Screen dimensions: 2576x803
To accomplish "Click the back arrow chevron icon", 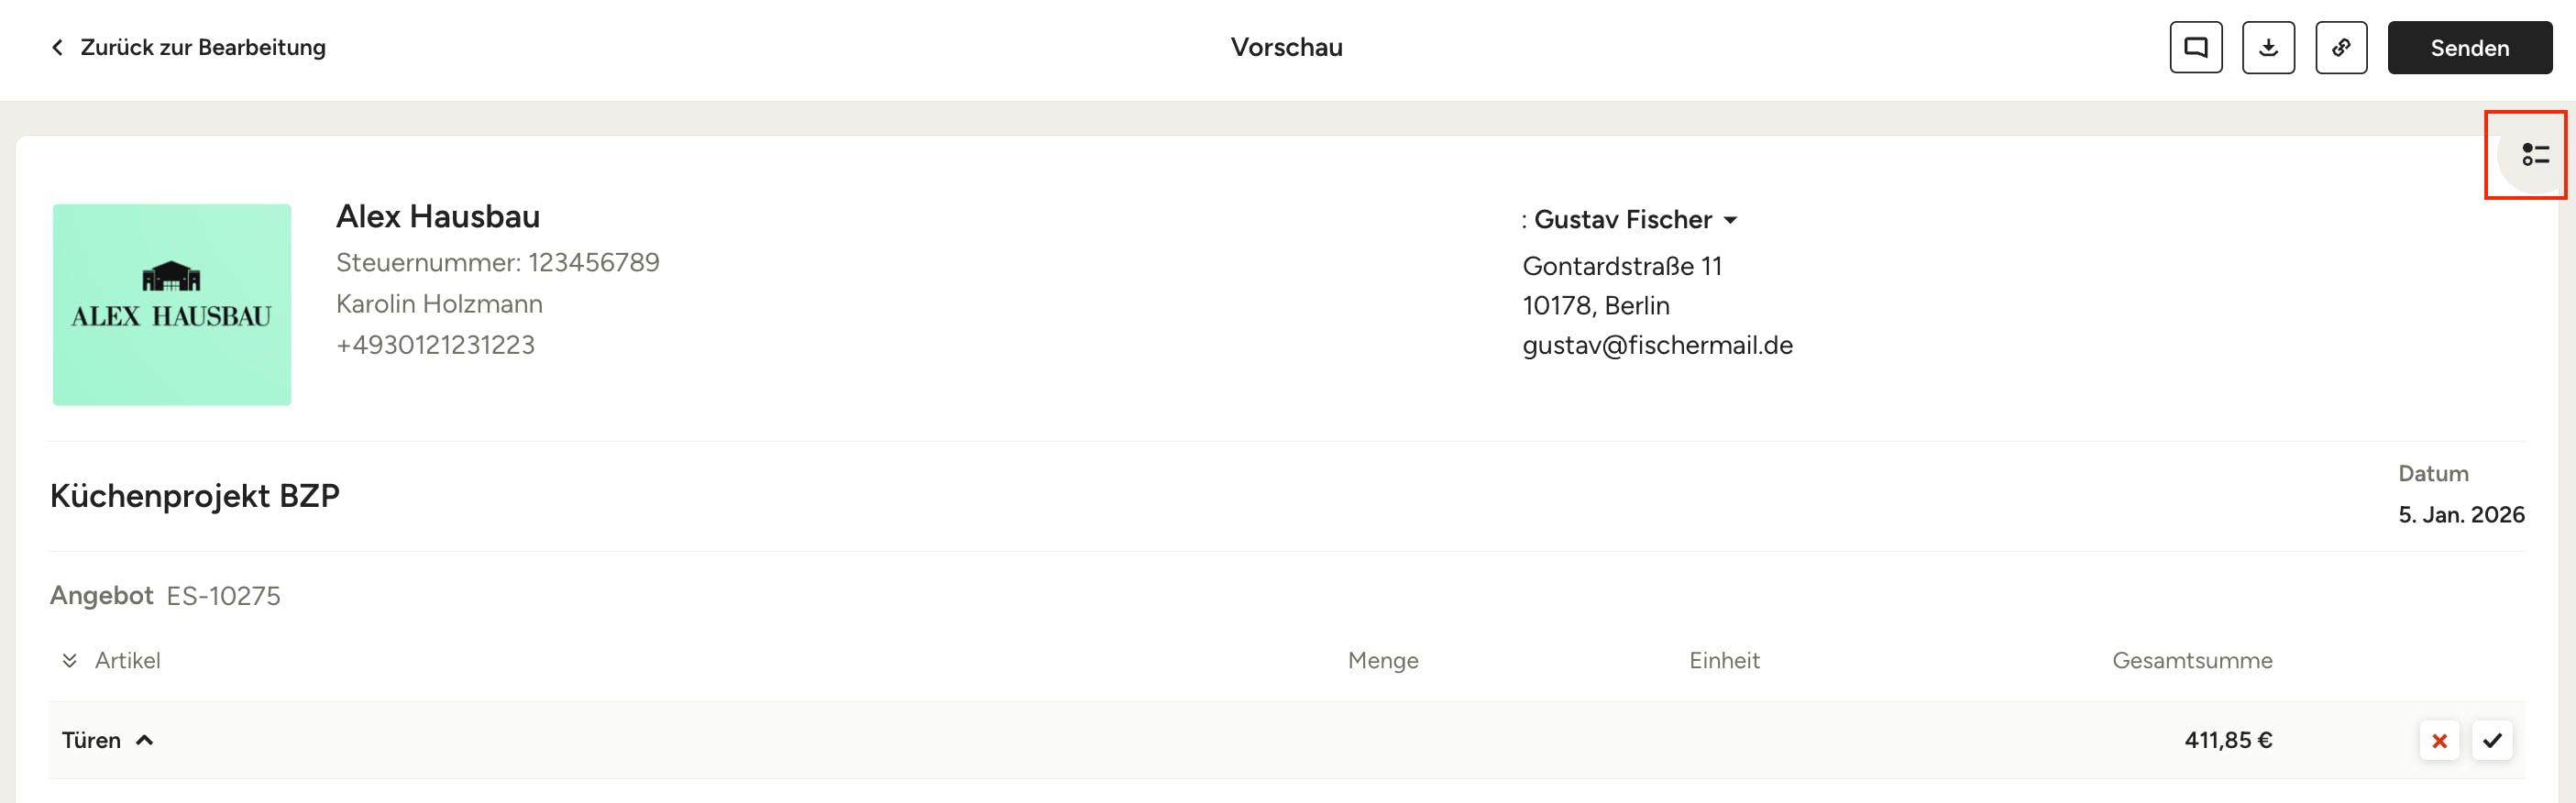I will 57,47.
